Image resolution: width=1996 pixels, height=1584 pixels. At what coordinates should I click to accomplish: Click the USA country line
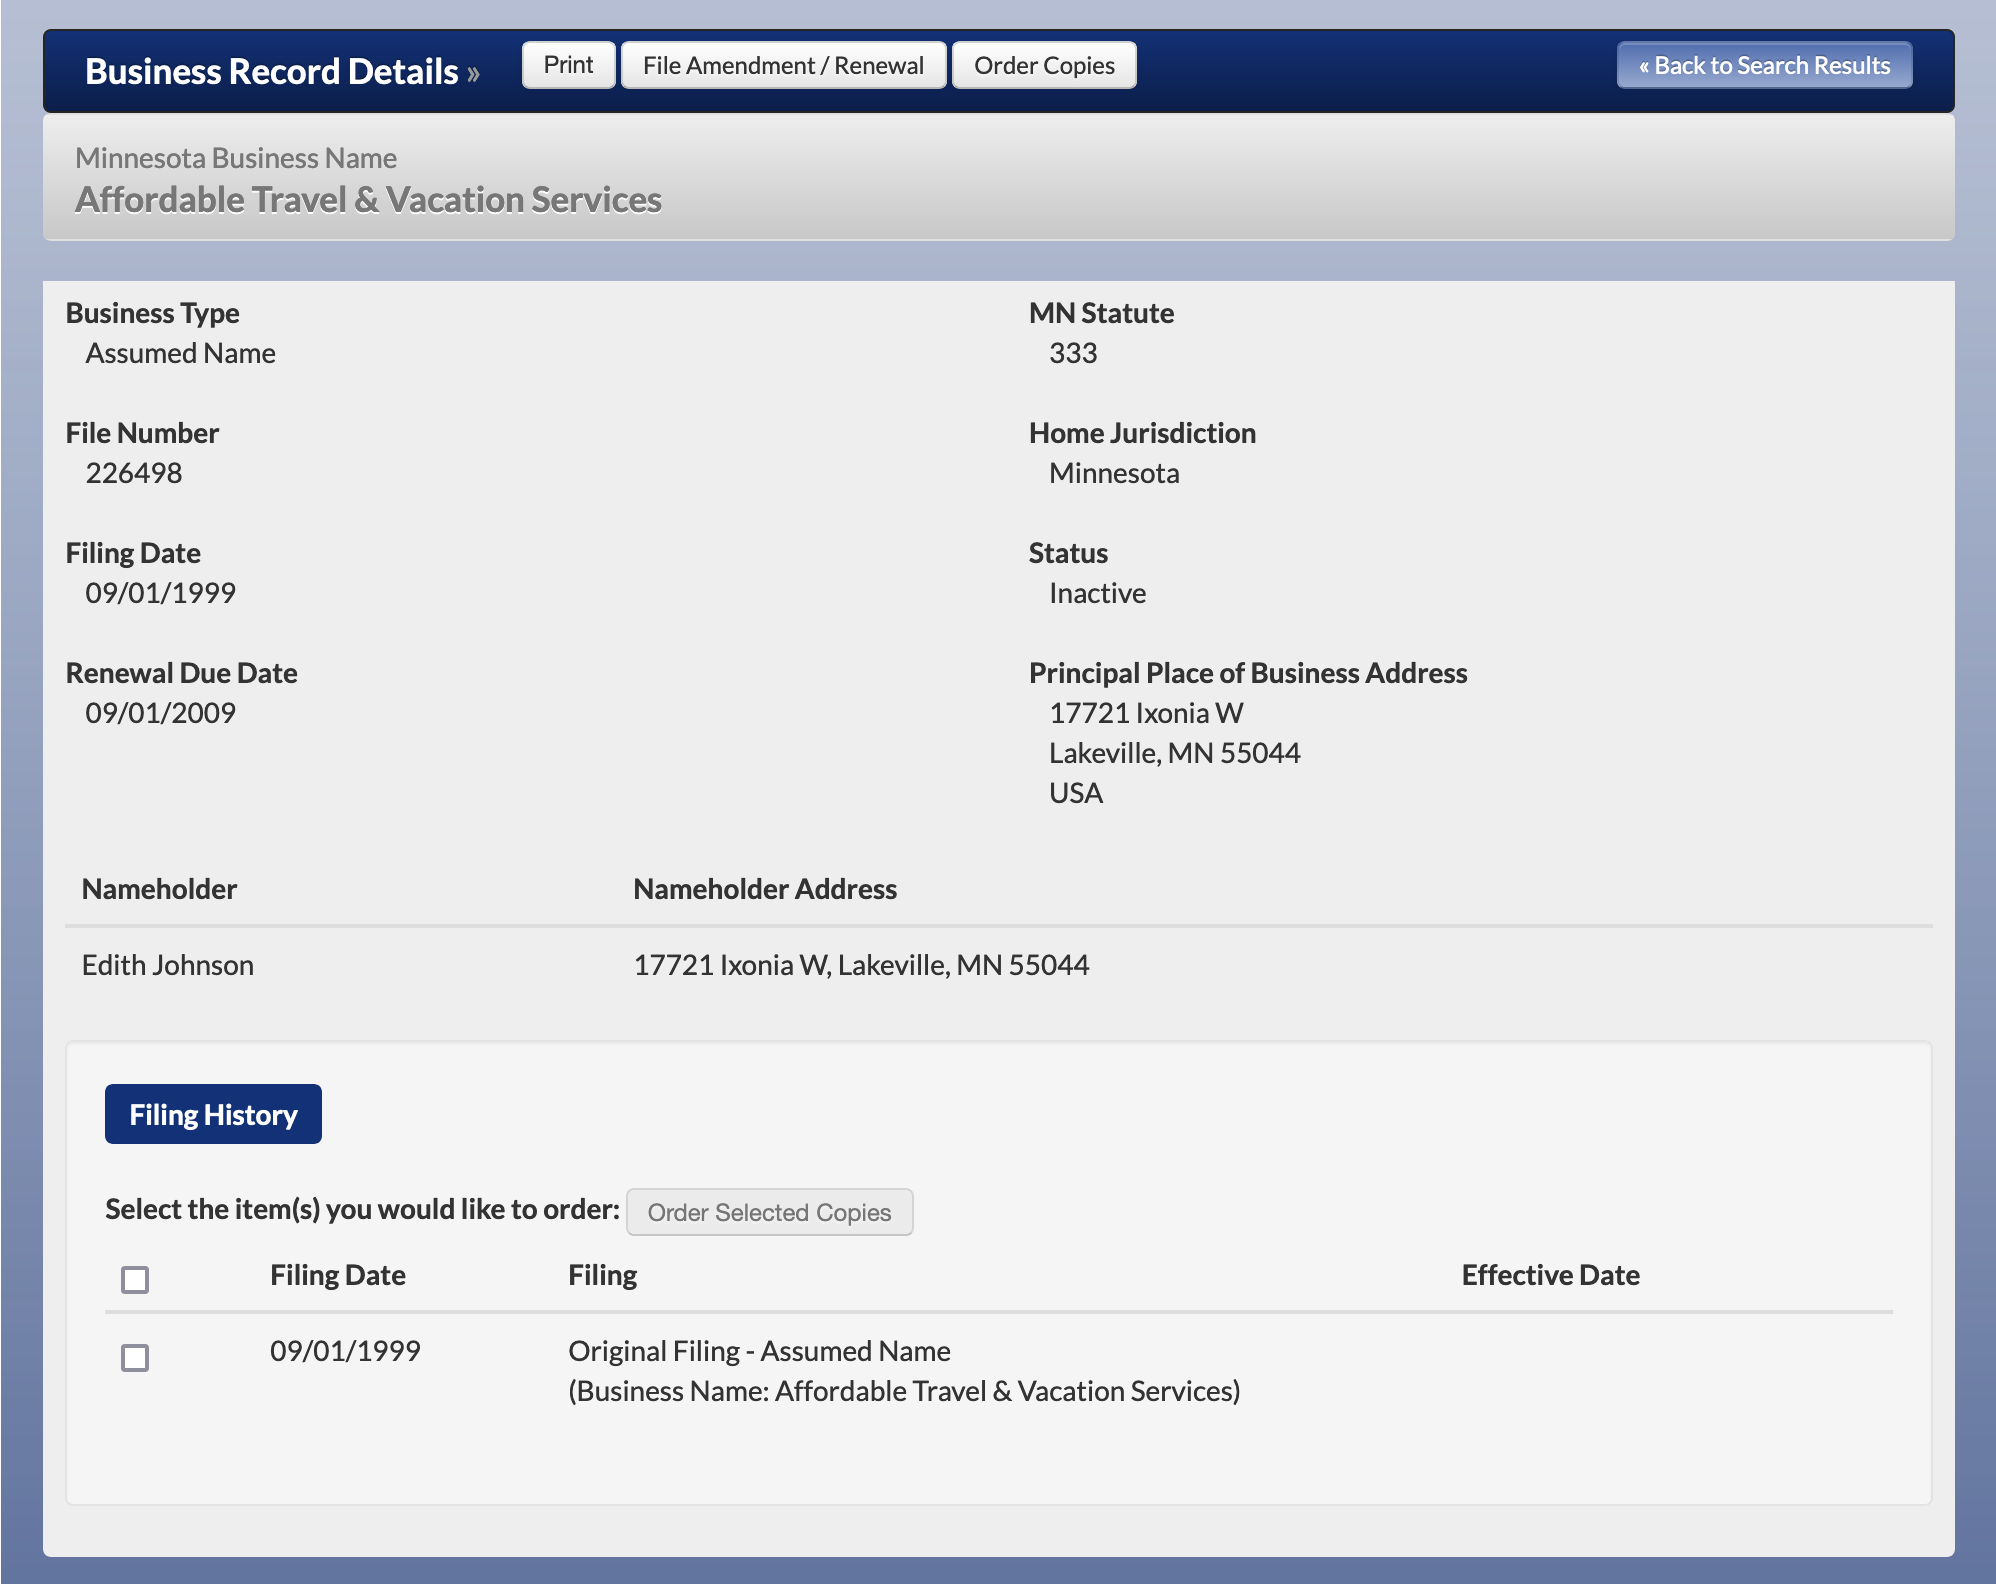coord(1076,793)
